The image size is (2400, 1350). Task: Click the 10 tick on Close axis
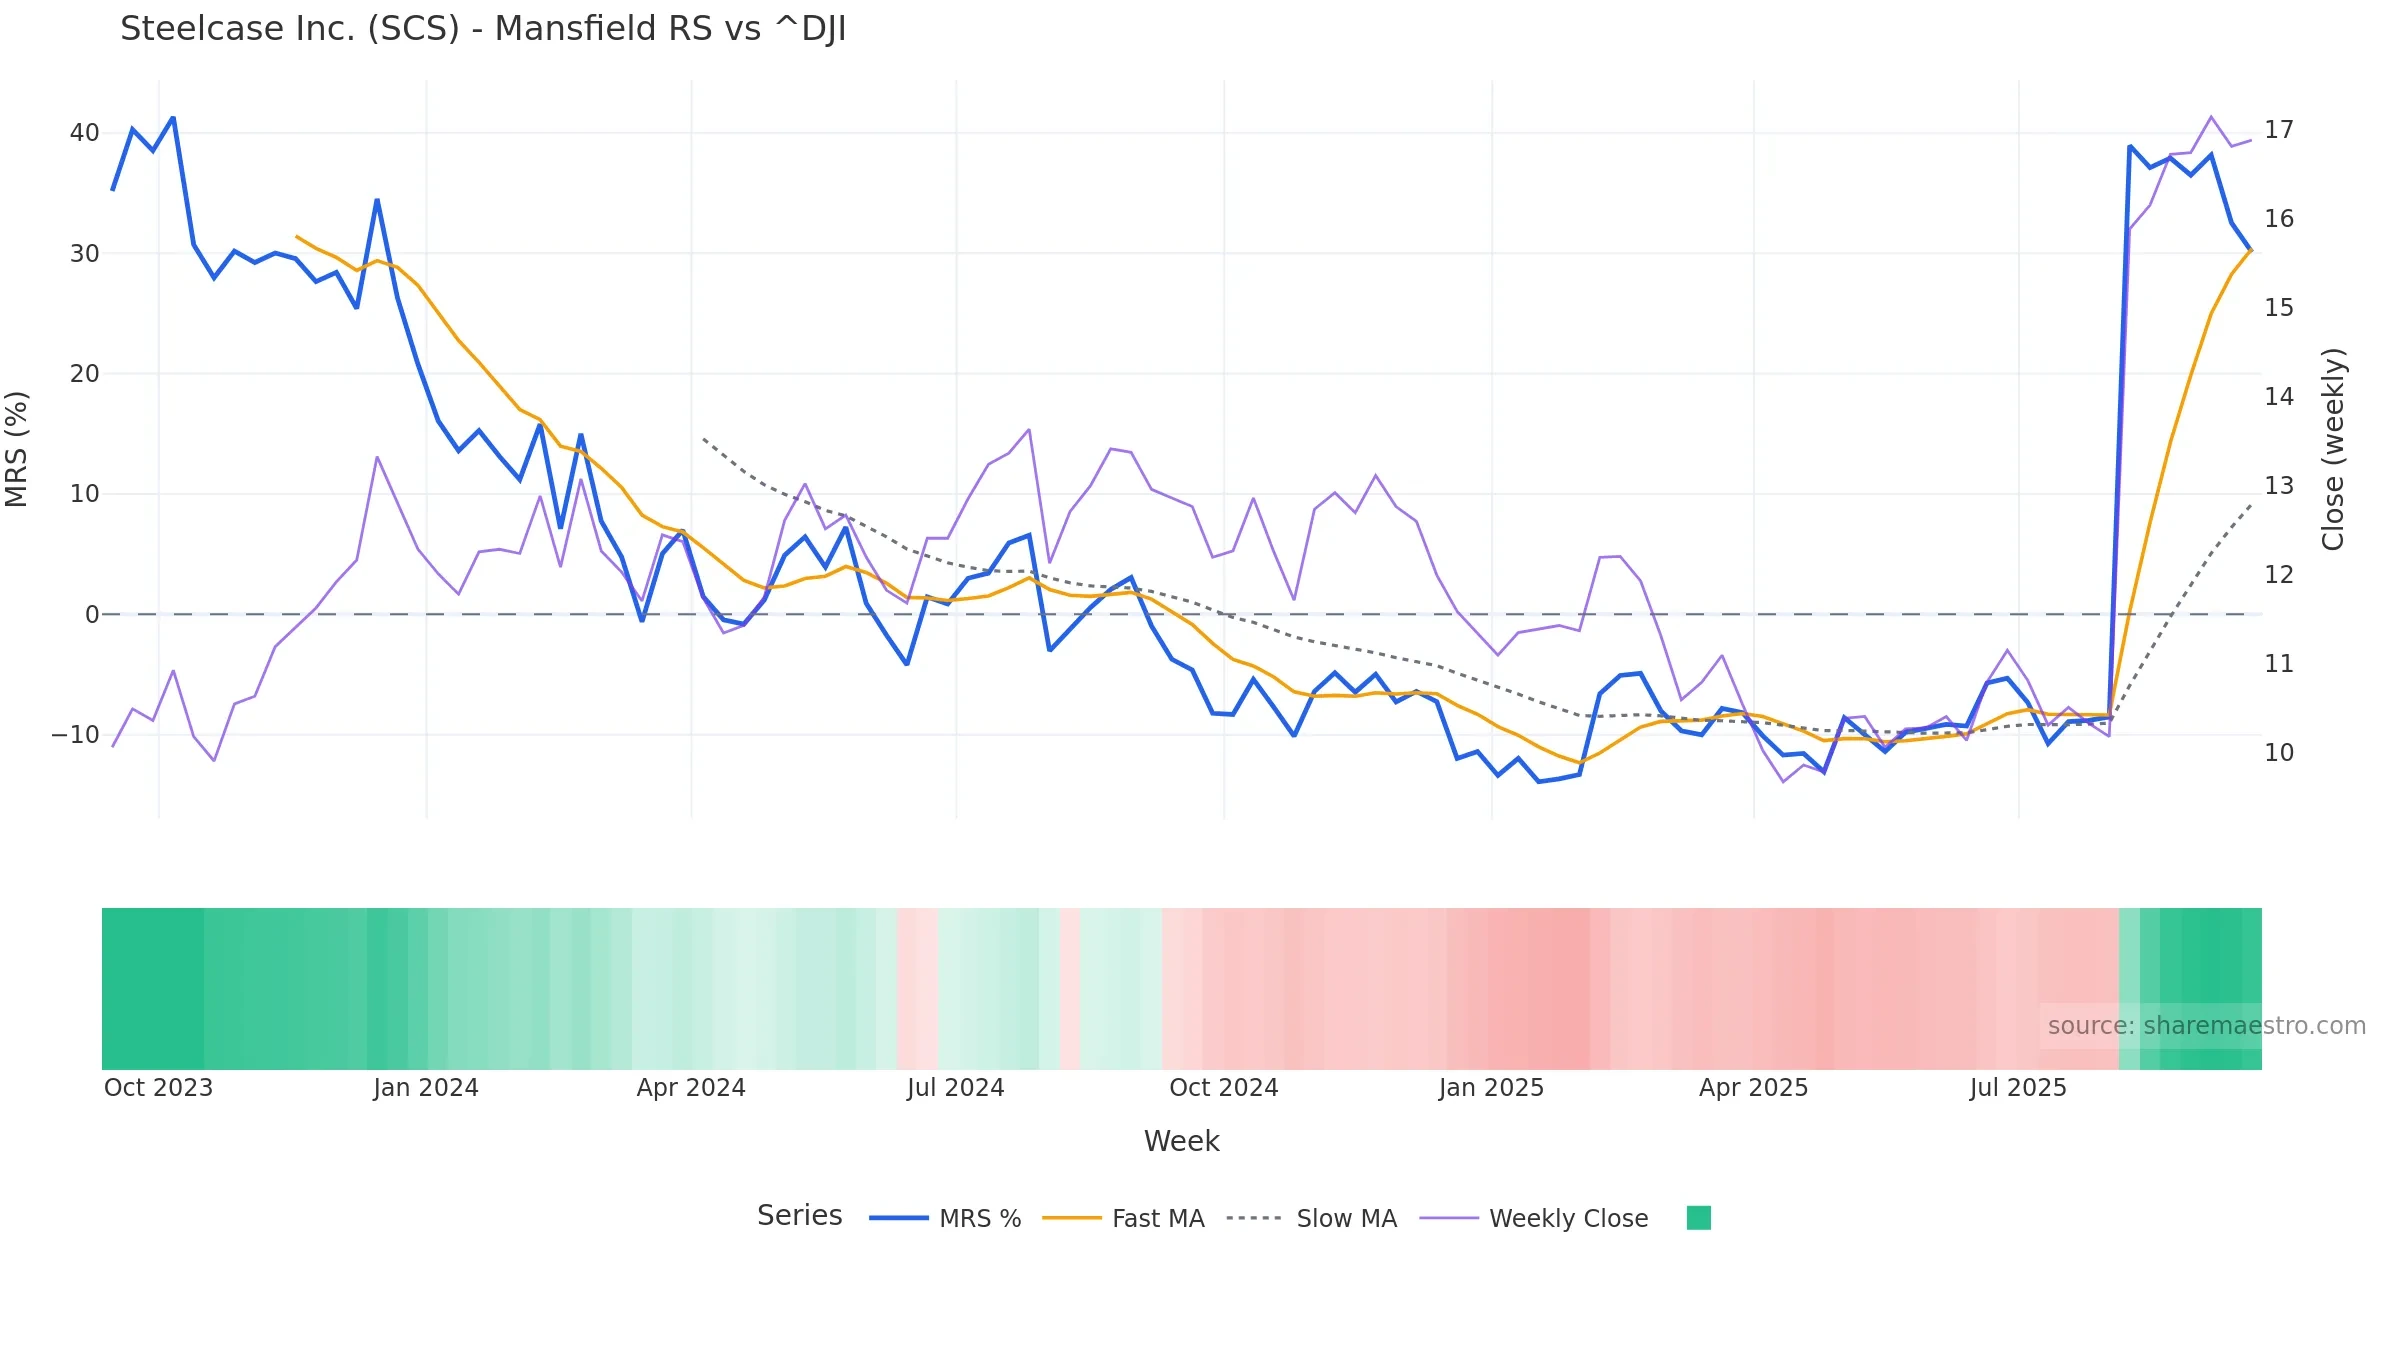2279,753
